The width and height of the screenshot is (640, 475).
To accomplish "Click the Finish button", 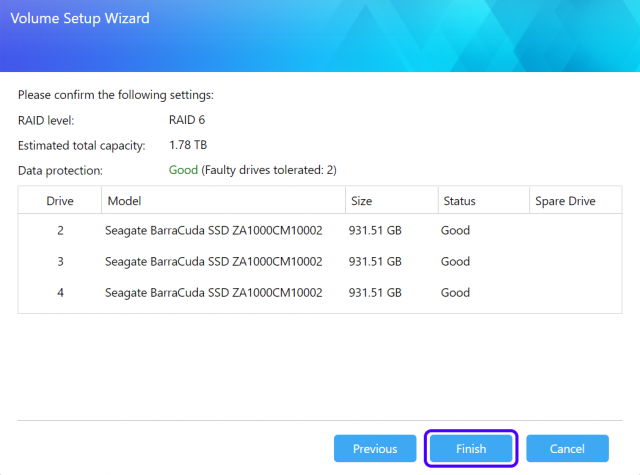I will click(x=471, y=449).
